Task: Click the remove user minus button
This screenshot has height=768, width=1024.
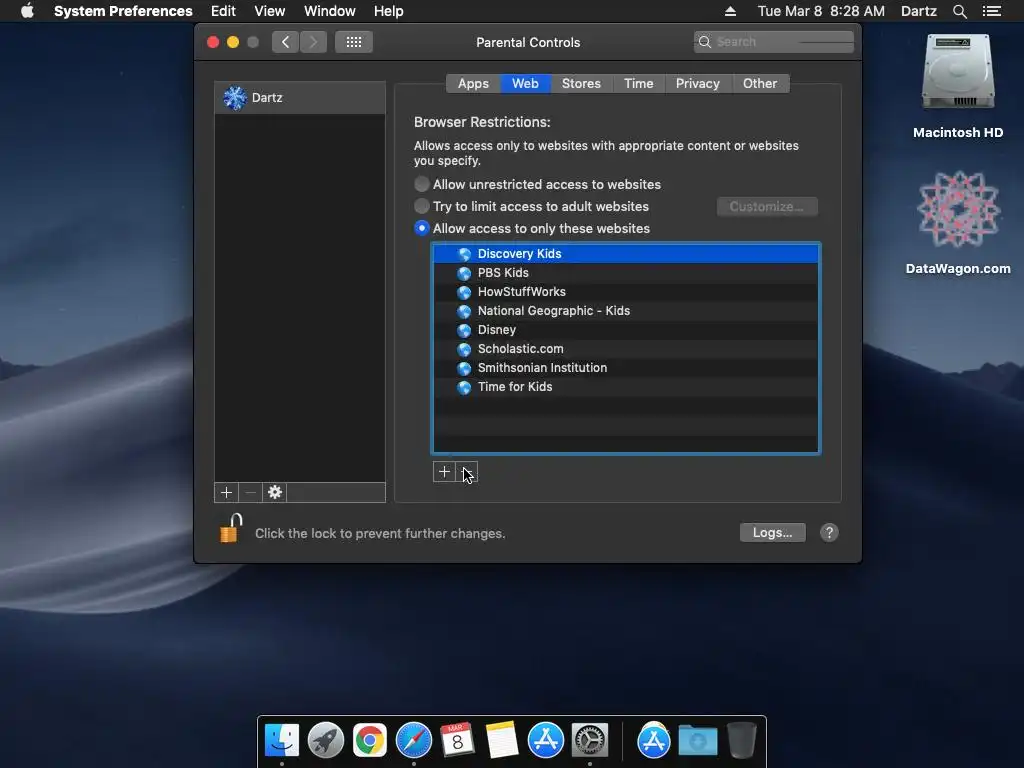Action: 251,492
